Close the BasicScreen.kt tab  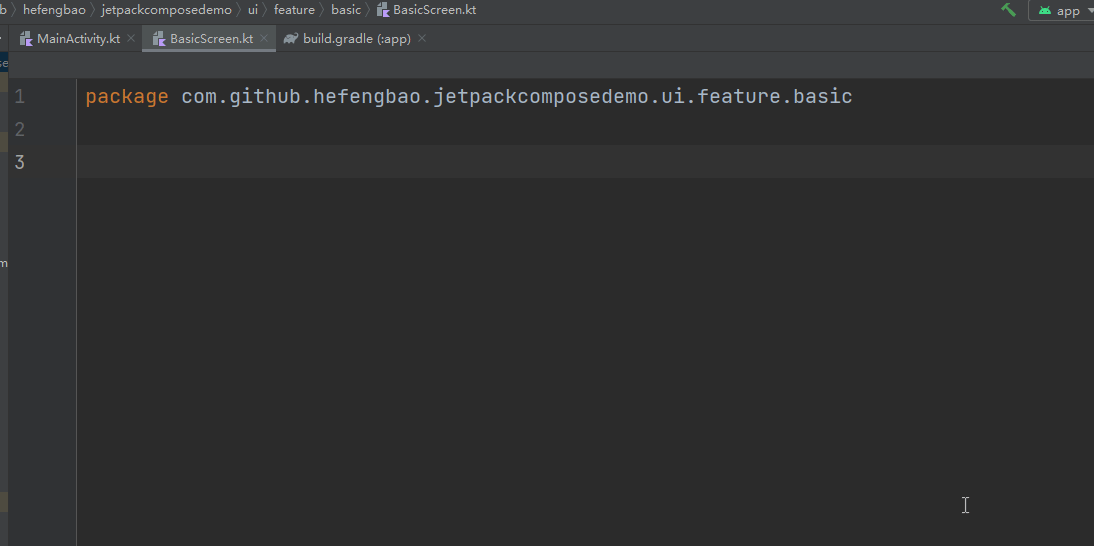(x=264, y=39)
